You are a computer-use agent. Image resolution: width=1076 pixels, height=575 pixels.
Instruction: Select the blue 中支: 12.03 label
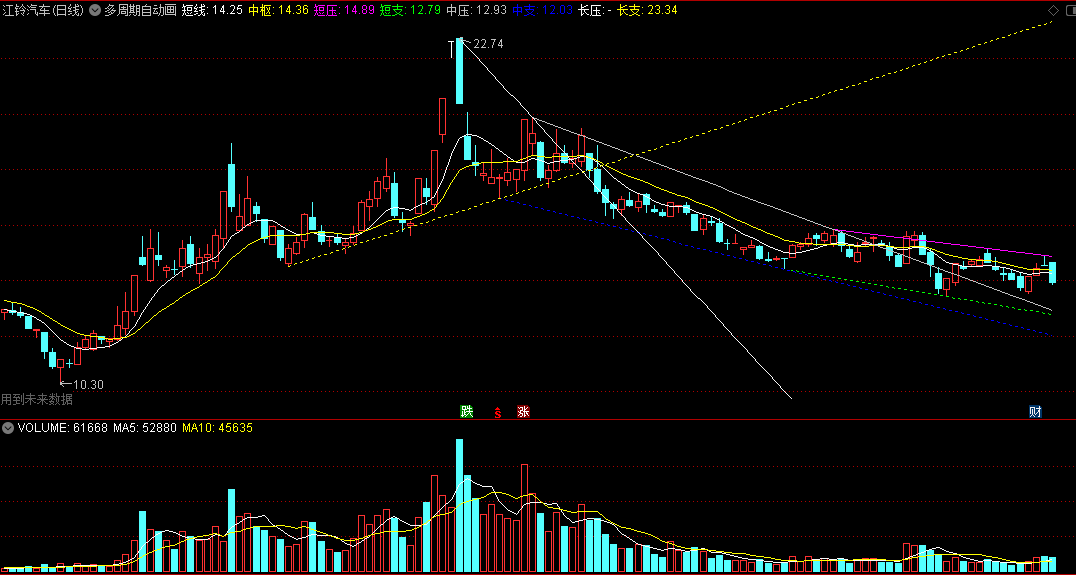click(x=542, y=10)
